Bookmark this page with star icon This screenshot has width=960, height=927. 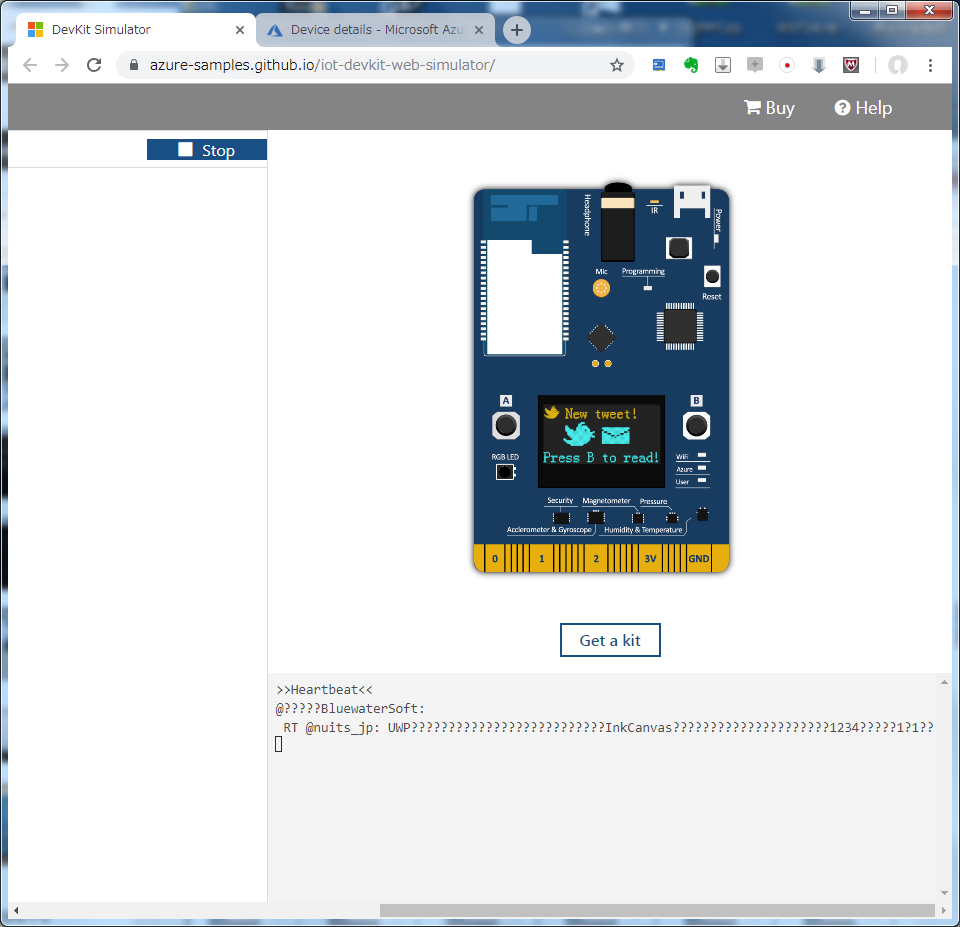click(x=617, y=65)
